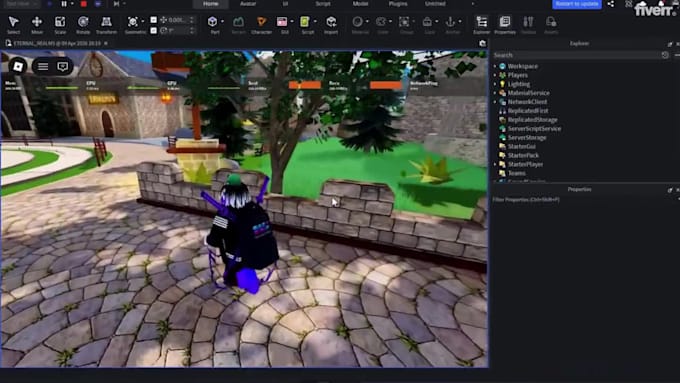This screenshot has height=383, width=680.
Task: Click the Filter Properties field
Action: pyautogui.click(x=583, y=200)
